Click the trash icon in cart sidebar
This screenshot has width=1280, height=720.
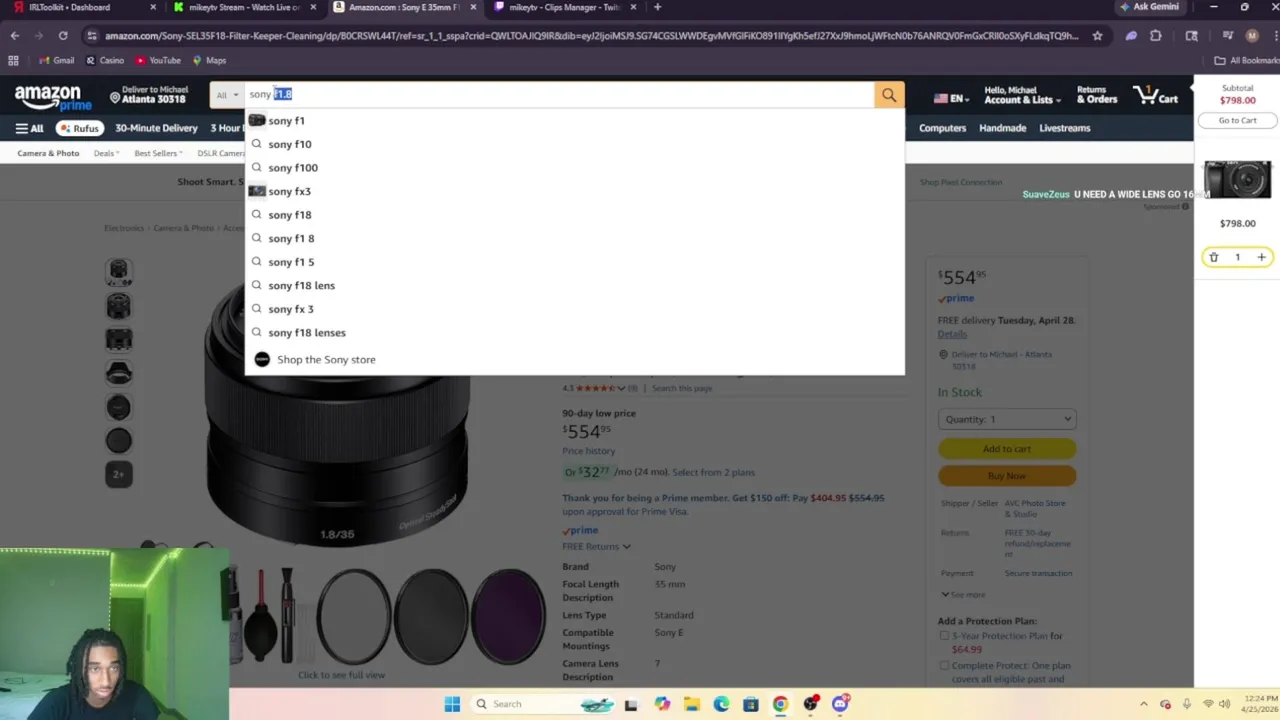click(1213, 257)
